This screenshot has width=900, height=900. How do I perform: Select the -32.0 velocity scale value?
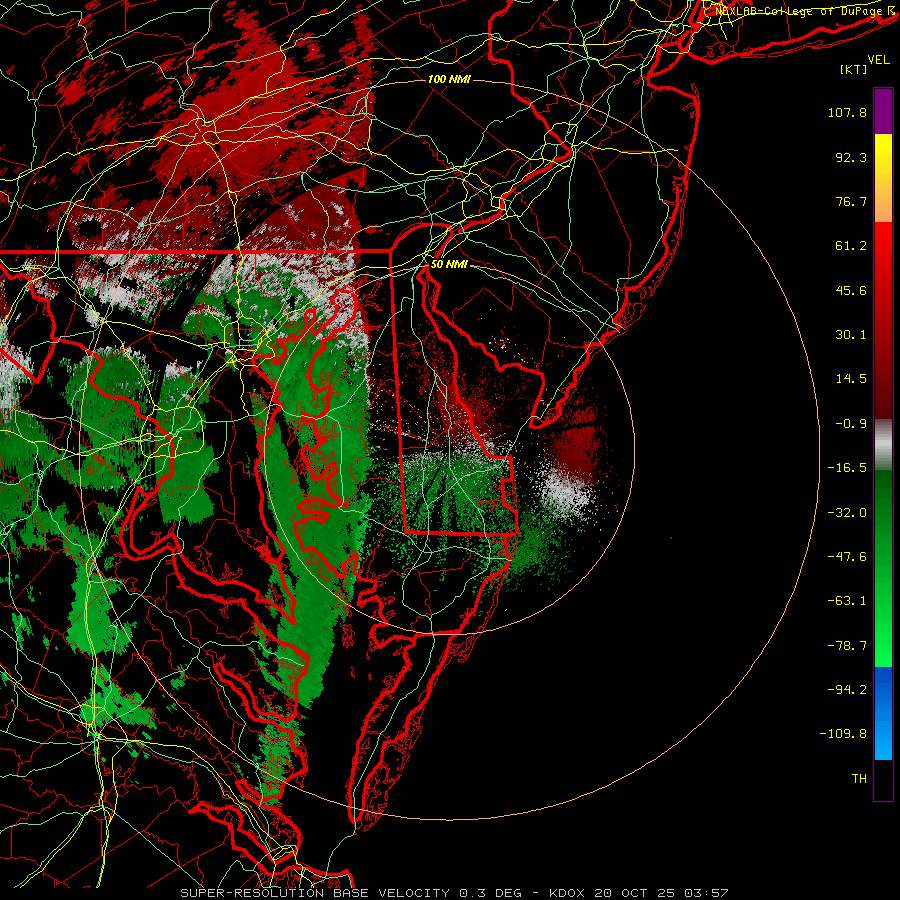click(847, 513)
